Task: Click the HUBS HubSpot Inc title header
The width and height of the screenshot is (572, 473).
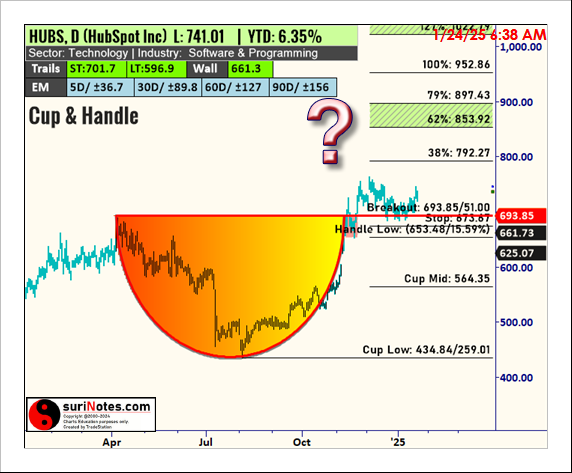Action: coord(192,36)
